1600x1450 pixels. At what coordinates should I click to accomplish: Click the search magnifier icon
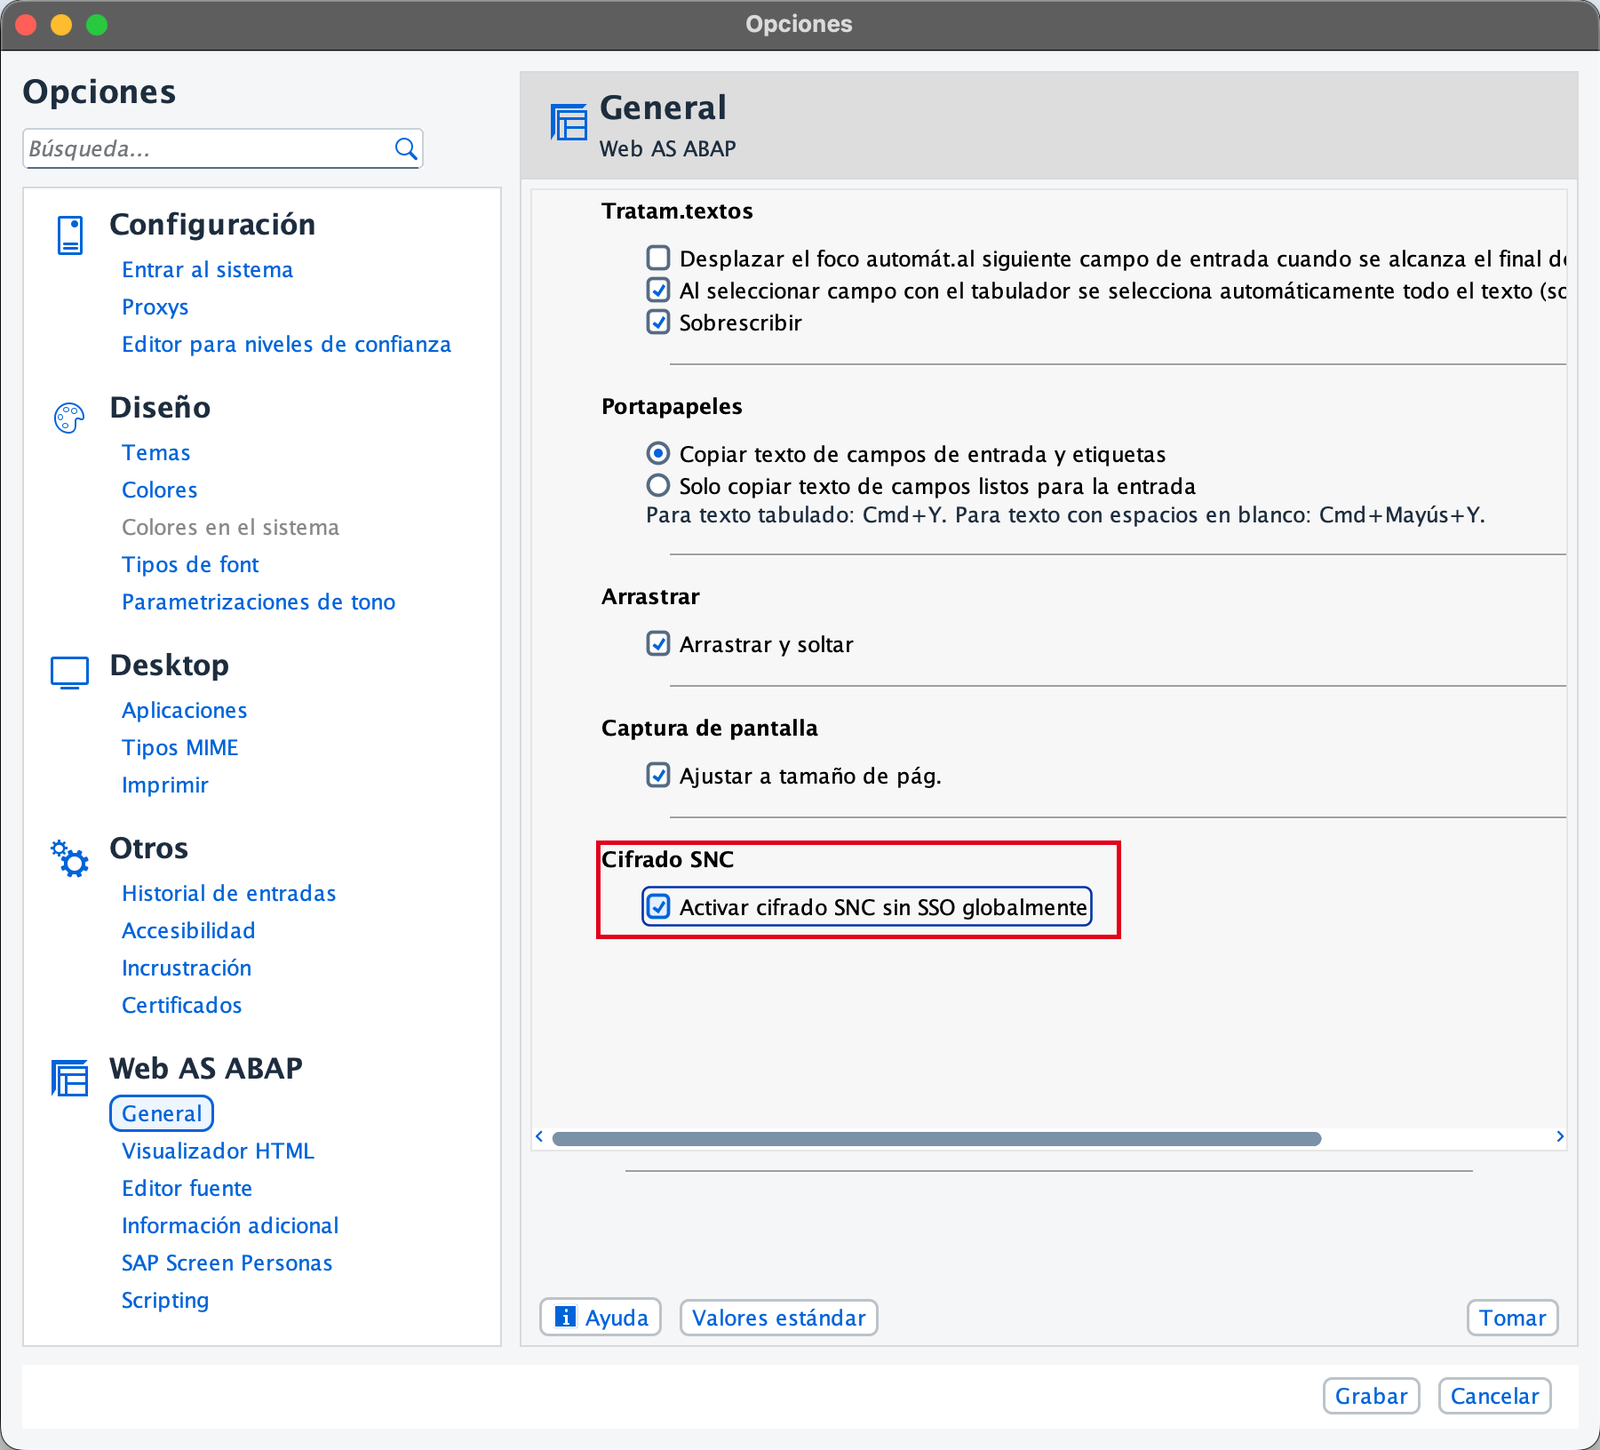click(405, 149)
